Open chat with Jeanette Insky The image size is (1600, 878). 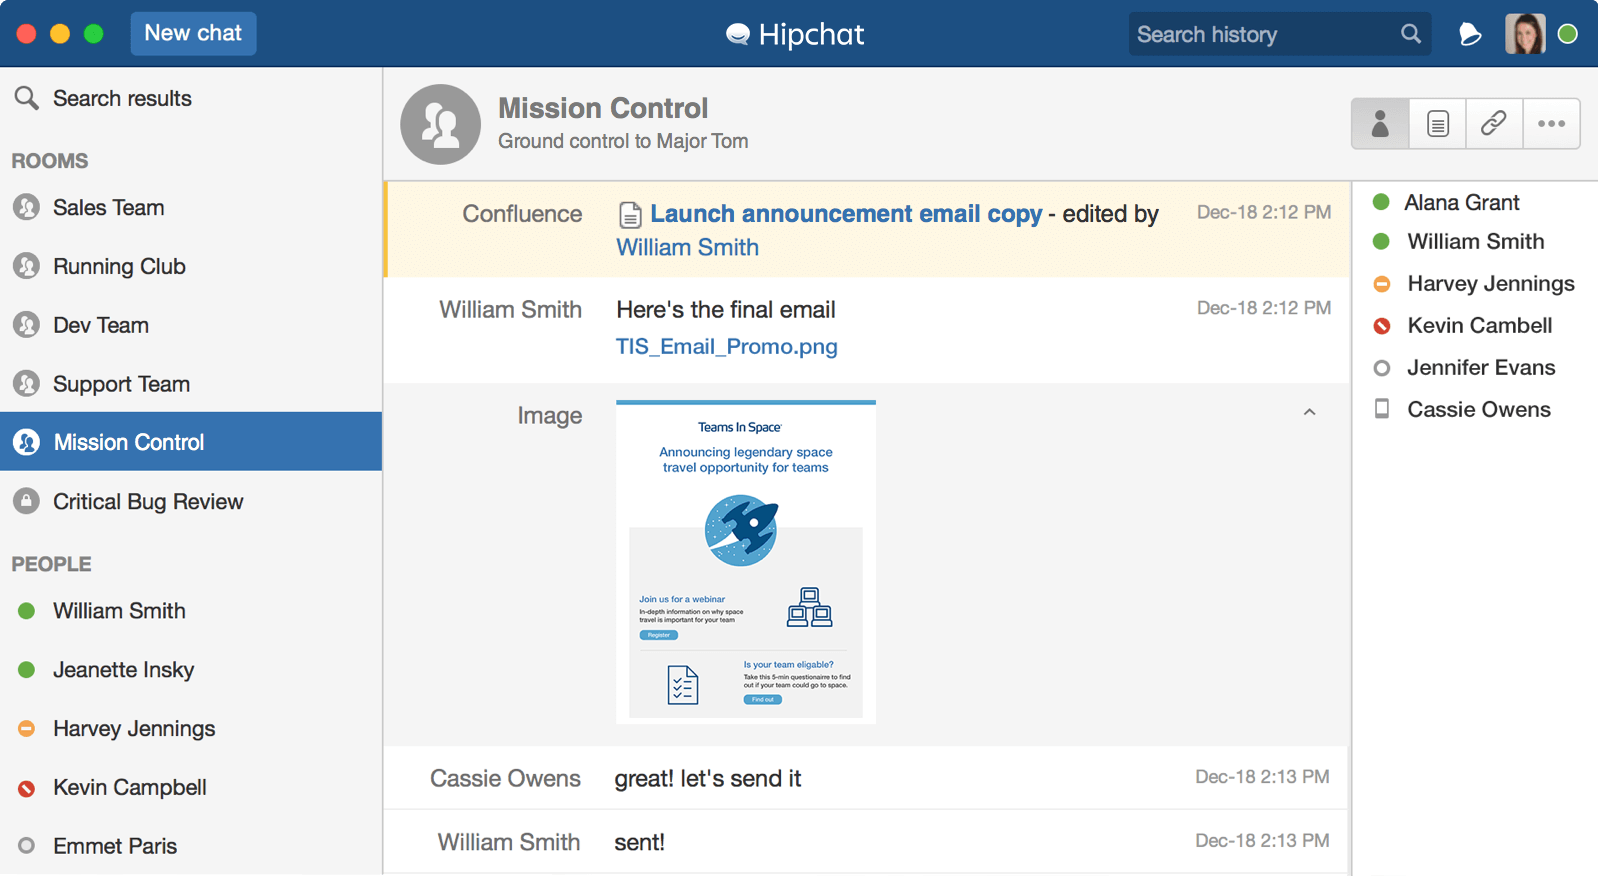click(x=191, y=670)
